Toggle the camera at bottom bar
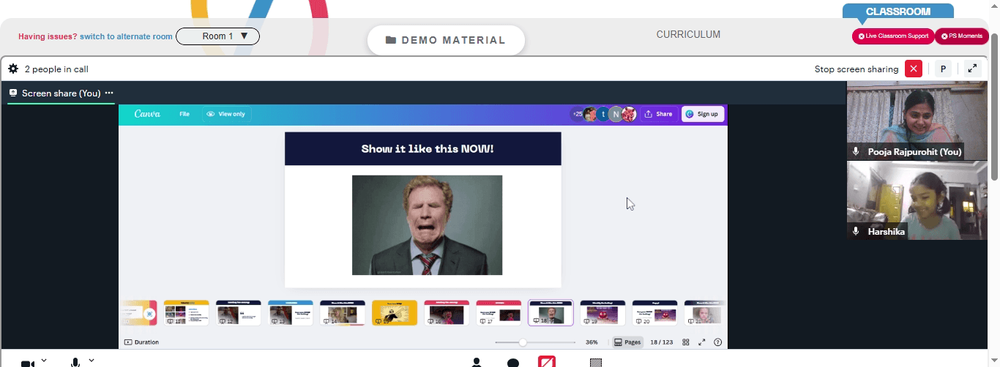Image resolution: width=1000 pixels, height=367 pixels. coord(27,363)
